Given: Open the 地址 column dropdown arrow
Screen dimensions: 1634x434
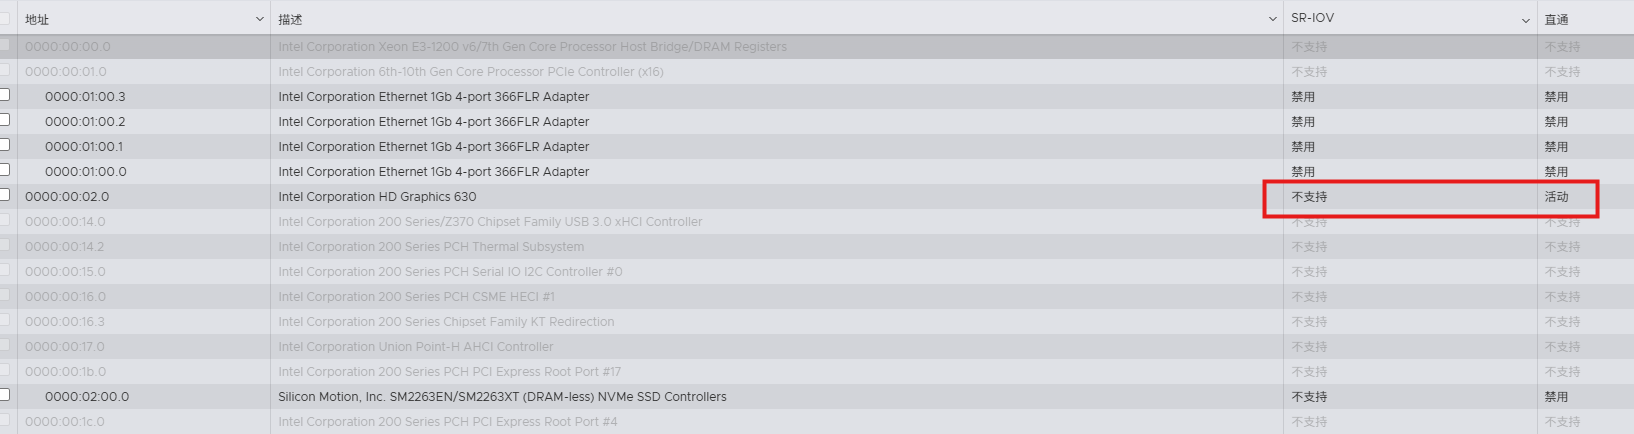Looking at the screenshot, I should (x=260, y=19).
